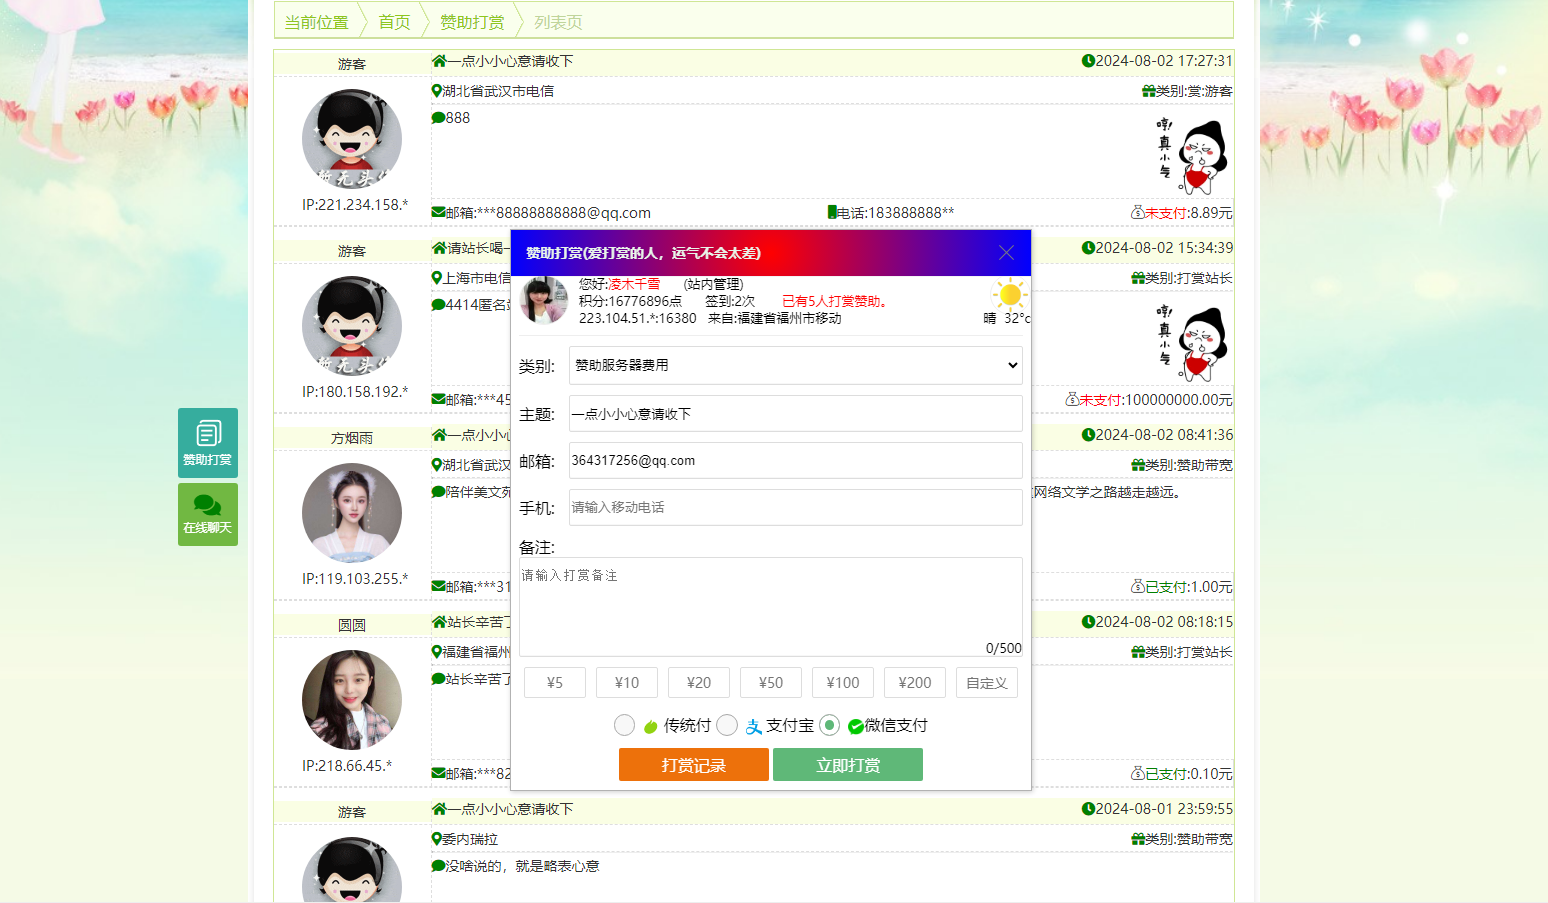
Task: Click avatar of 游客 with IP:180.158.192.*
Action: (352, 326)
